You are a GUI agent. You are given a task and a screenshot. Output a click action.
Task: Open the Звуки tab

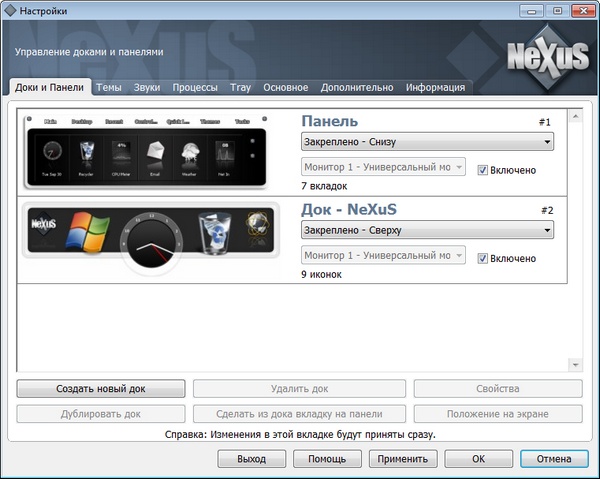(147, 88)
